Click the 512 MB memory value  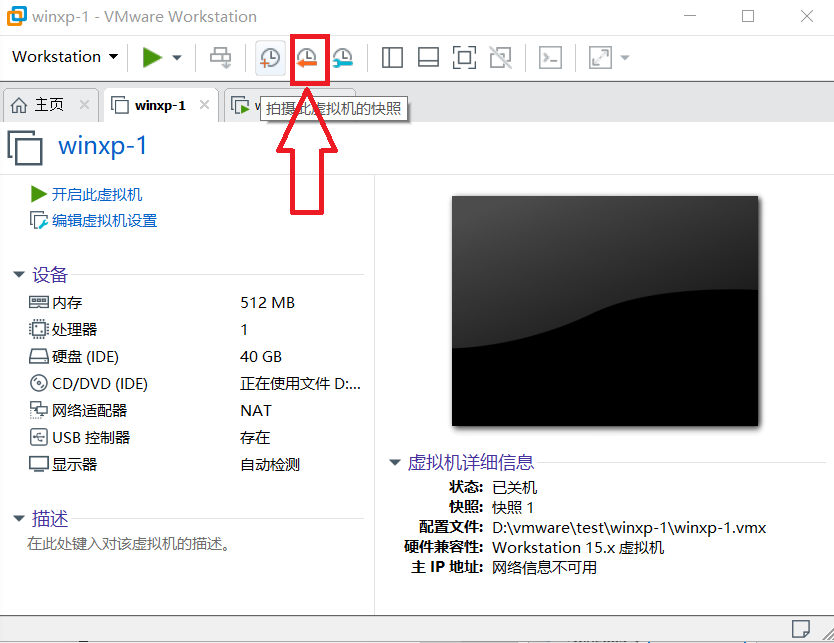click(268, 303)
